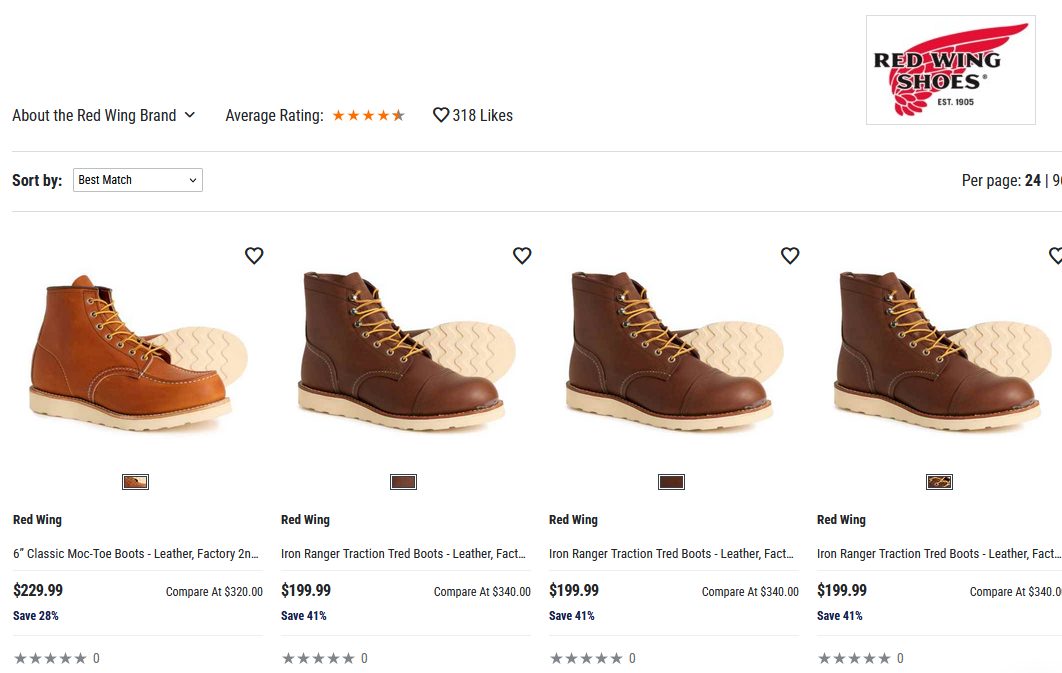Click the average rating stars
This screenshot has height=673, width=1062.
368,116
